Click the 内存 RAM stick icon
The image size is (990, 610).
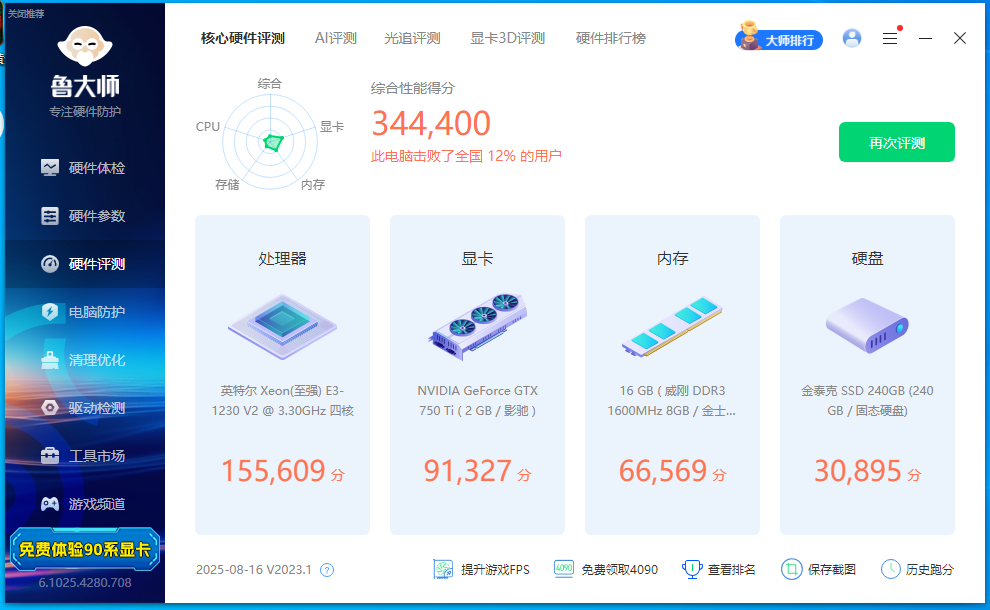pyautogui.click(x=672, y=326)
